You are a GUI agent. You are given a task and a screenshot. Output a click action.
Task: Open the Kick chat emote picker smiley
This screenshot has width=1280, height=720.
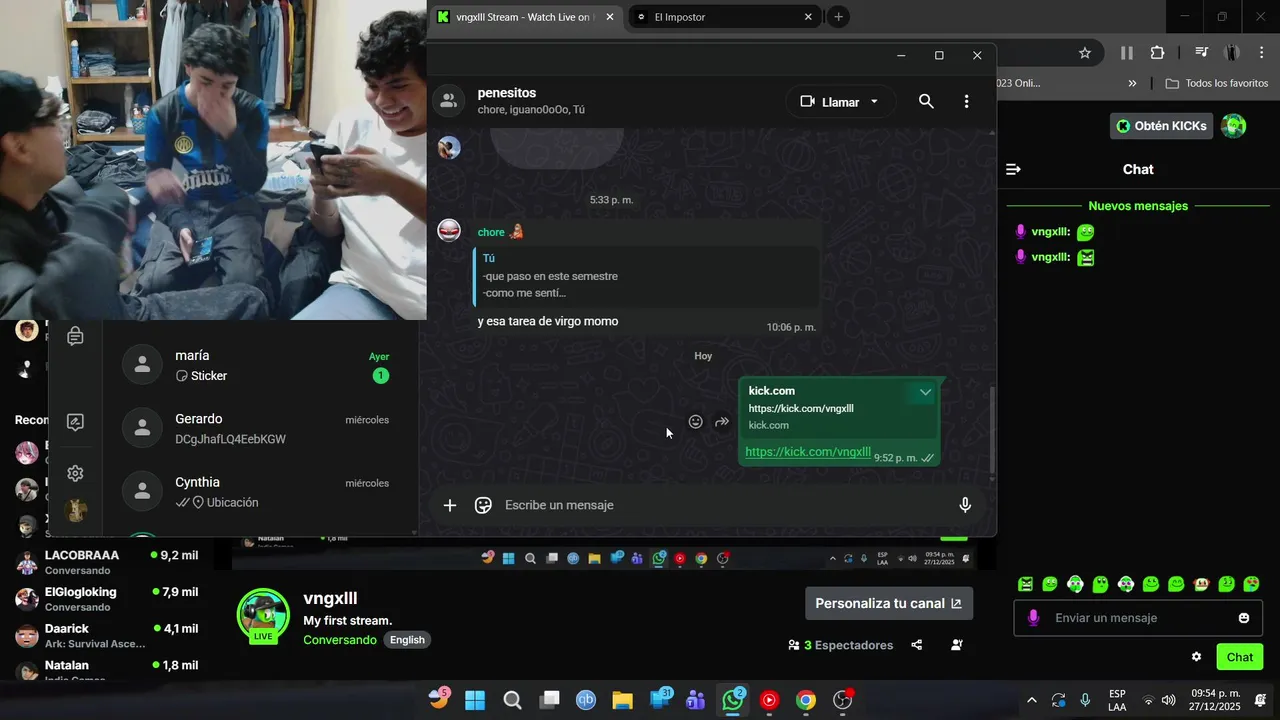pos(1244,618)
